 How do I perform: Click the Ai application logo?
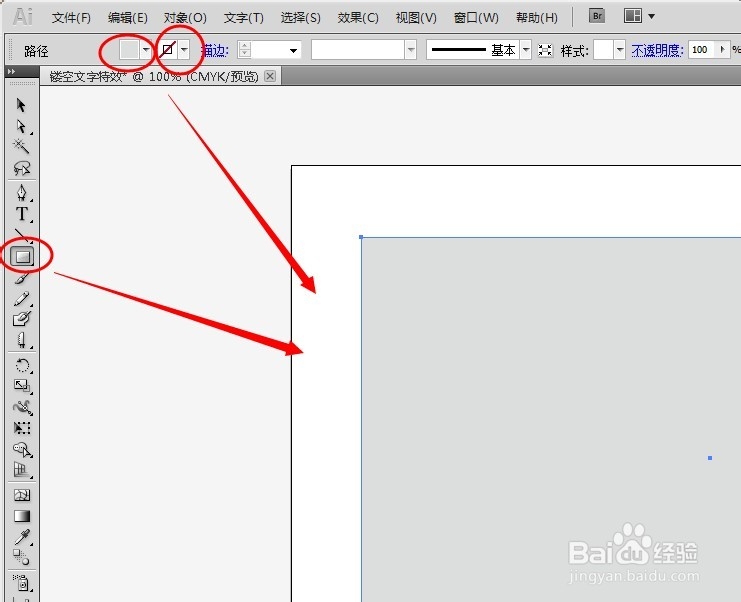[23, 17]
